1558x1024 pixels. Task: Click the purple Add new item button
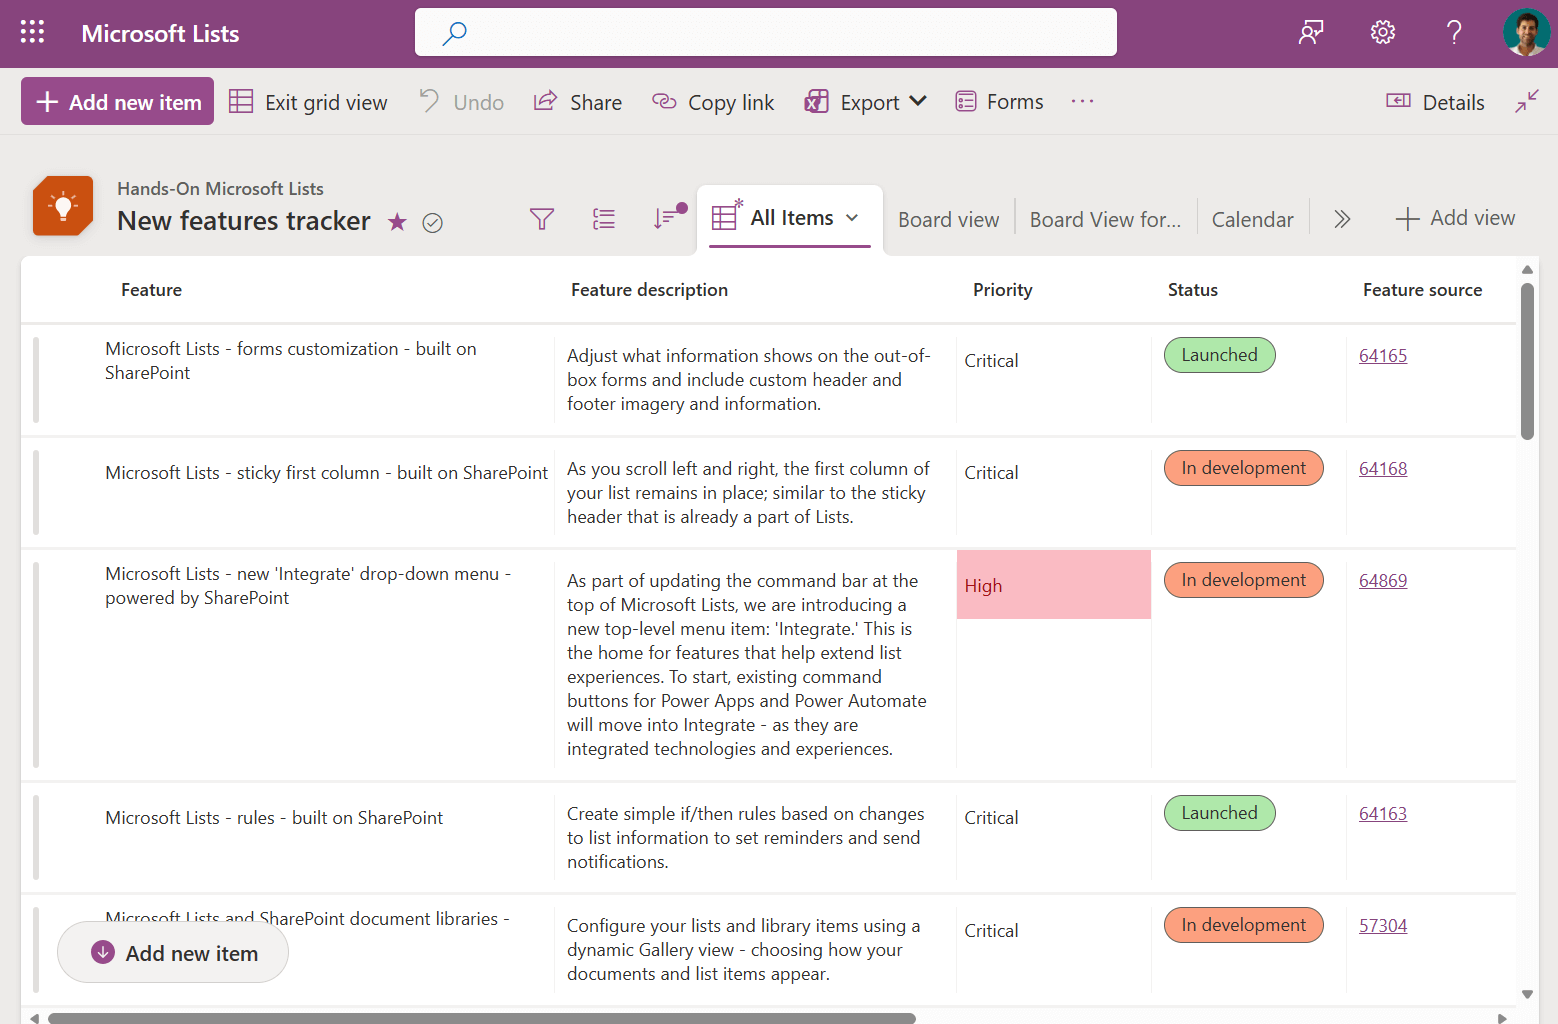coord(118,102)
